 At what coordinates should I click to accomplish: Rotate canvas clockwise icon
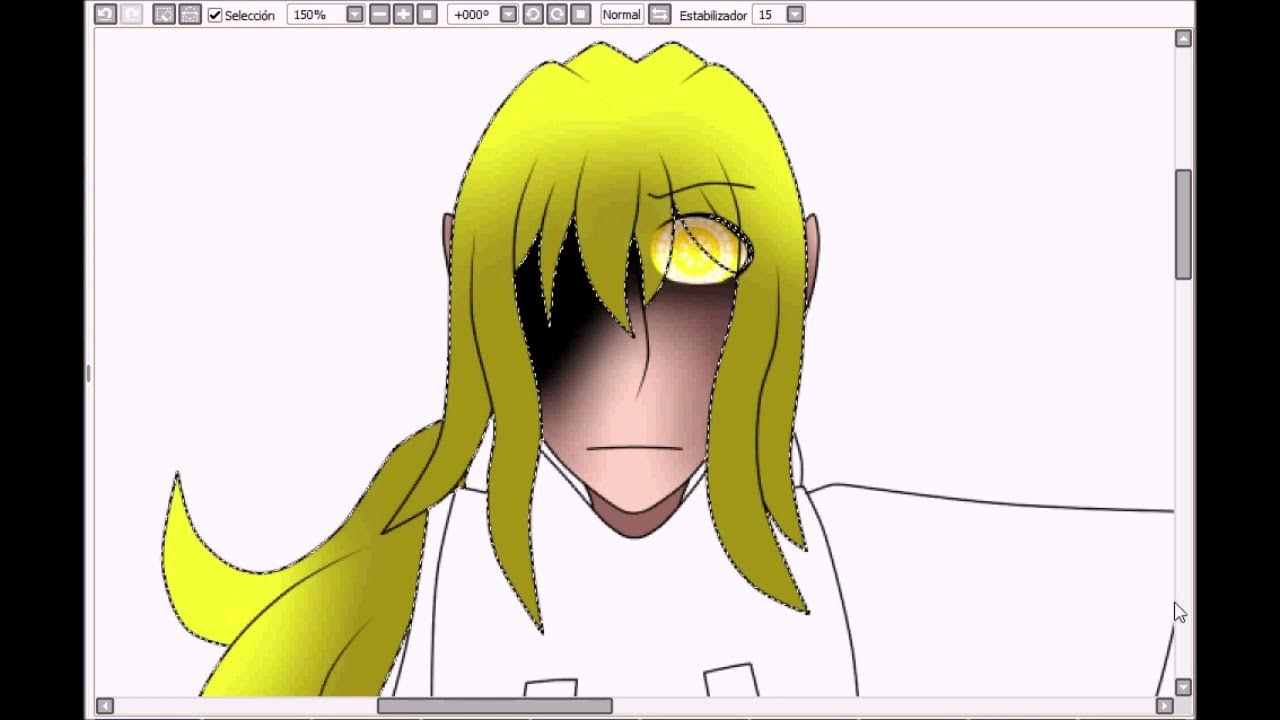click(x=557, y=14)
